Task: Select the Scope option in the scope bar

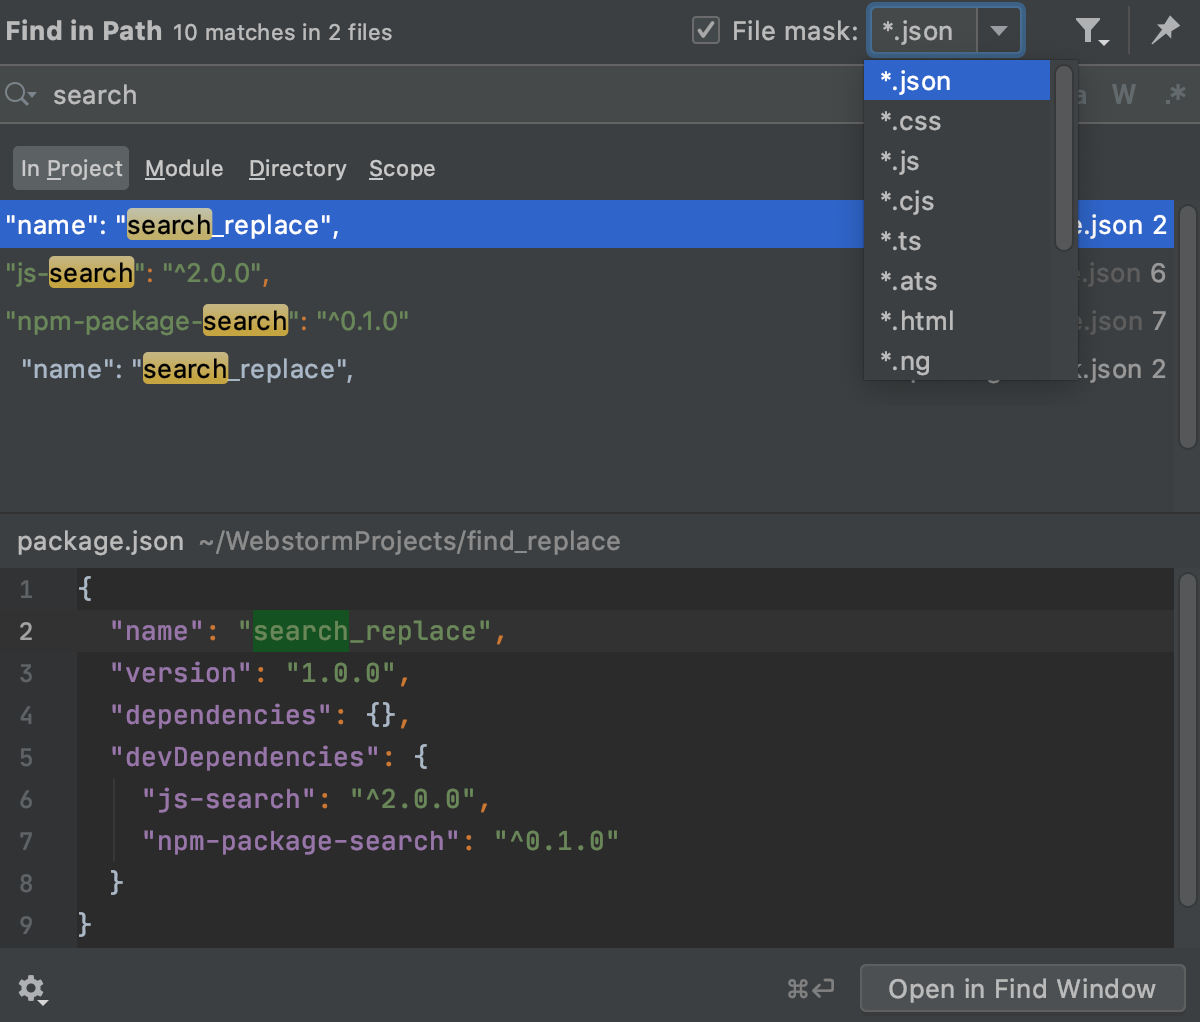Action: point(402,168)
